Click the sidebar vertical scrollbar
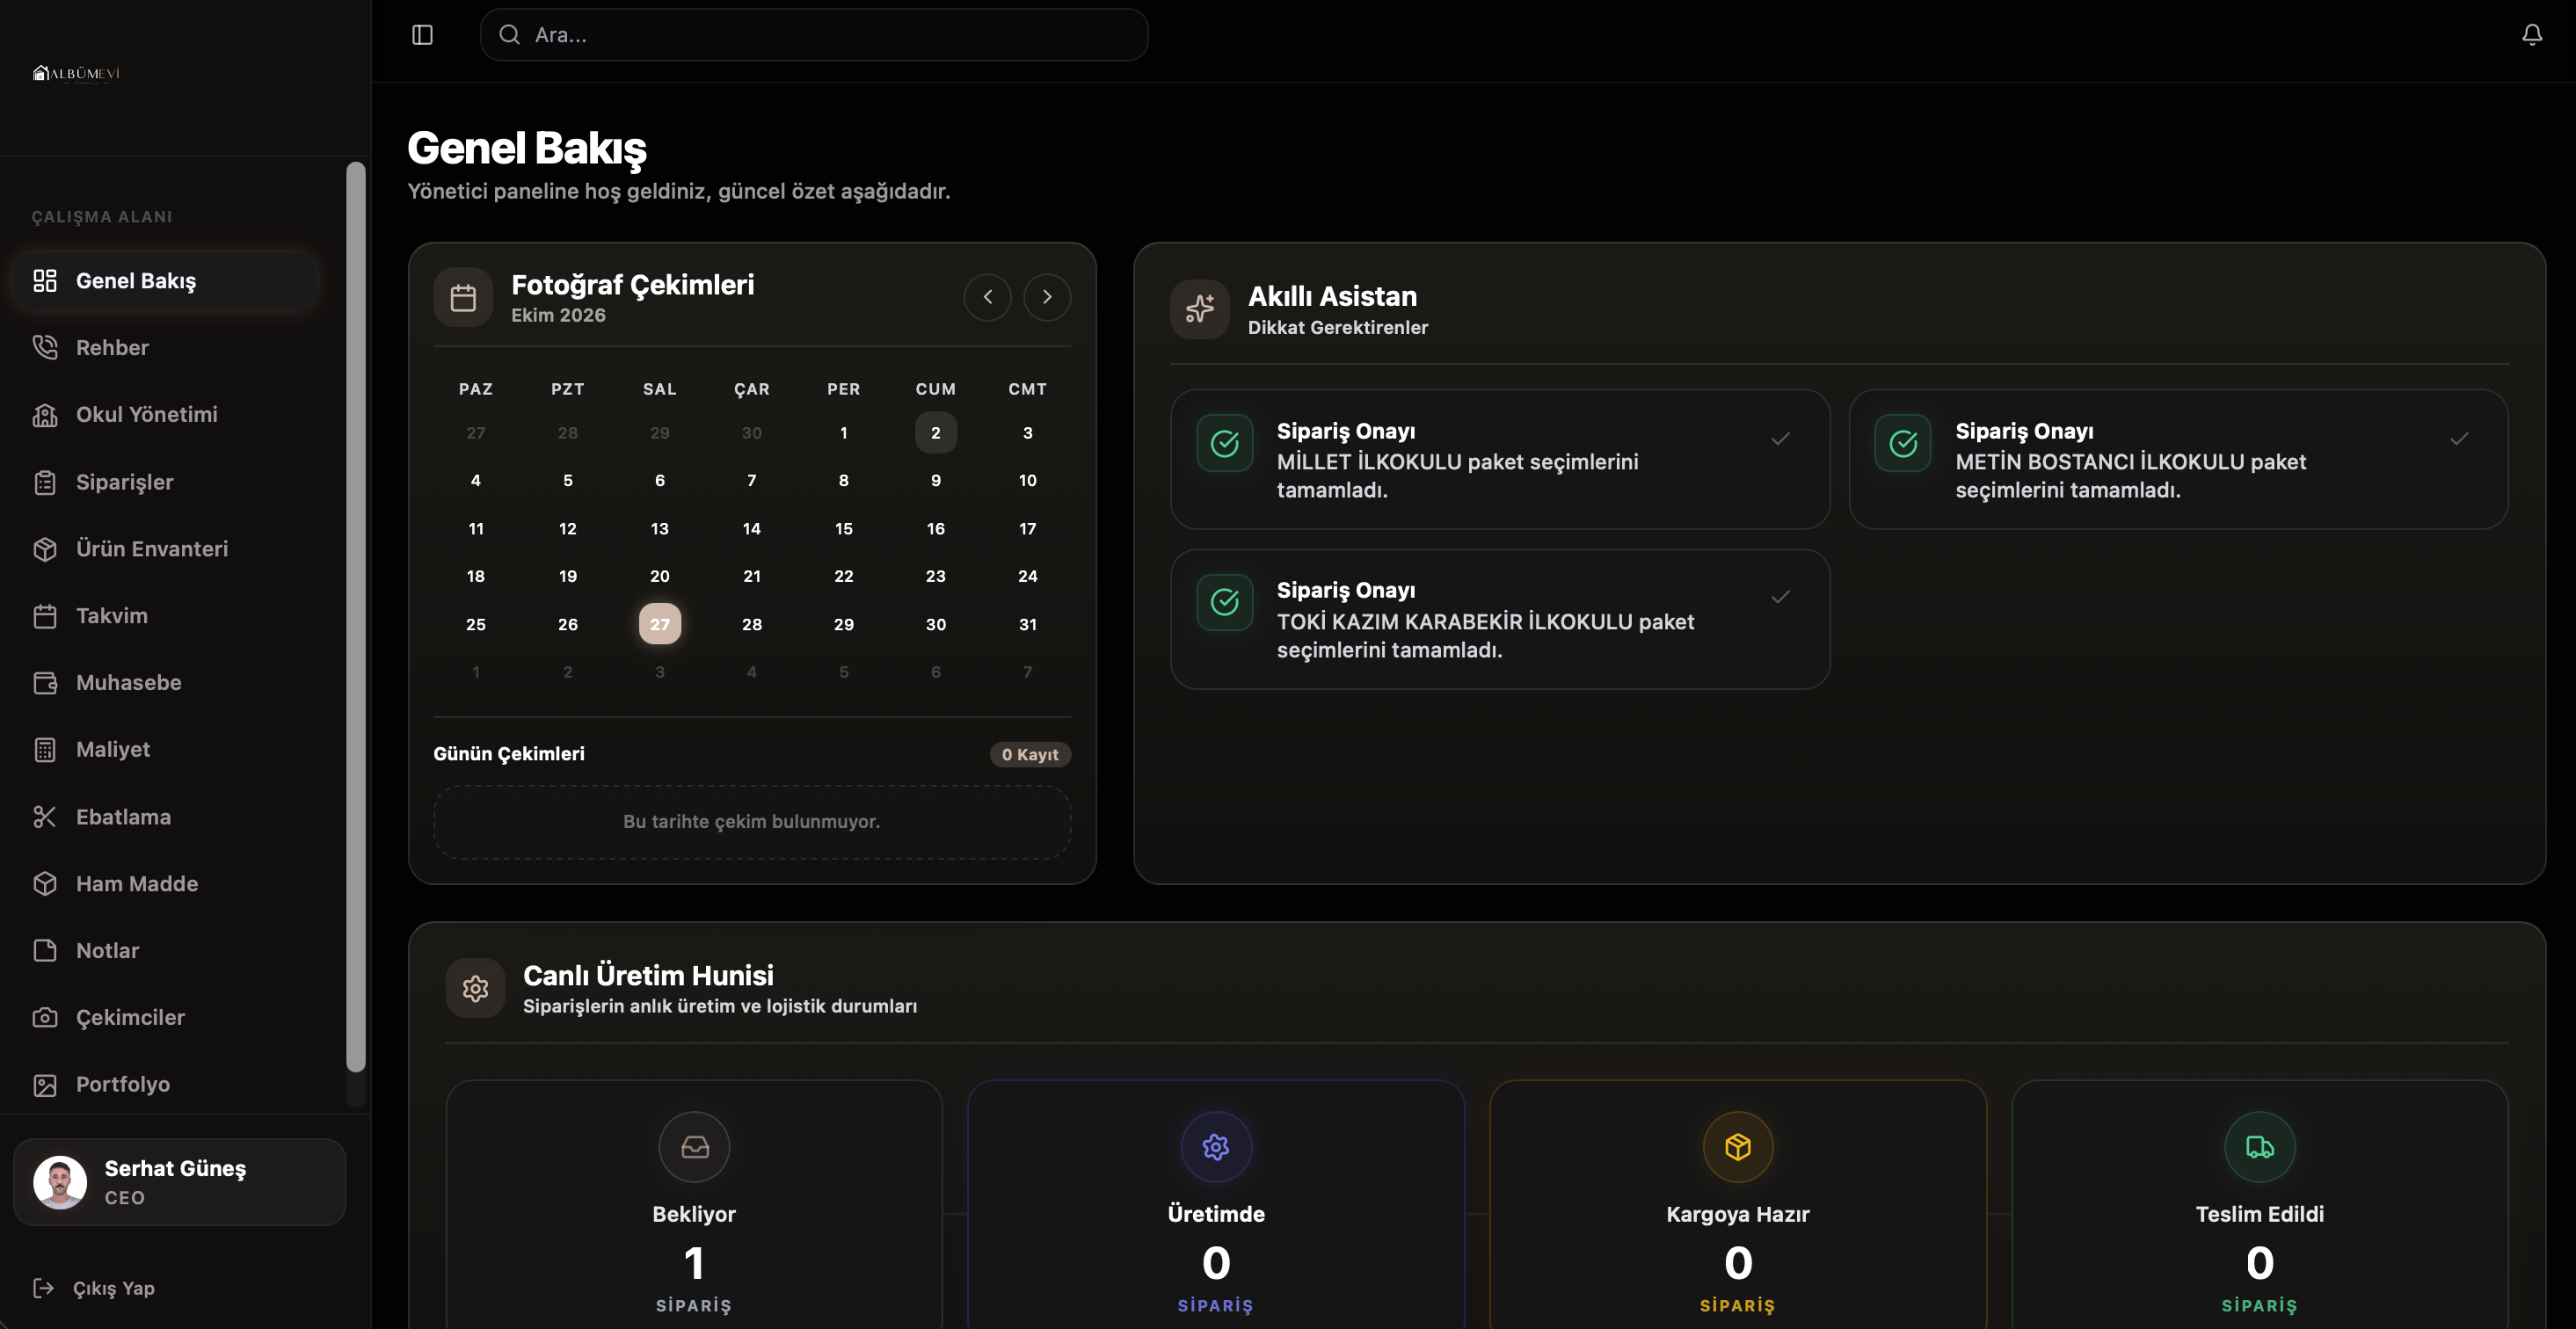The height and width of the screenshot is (1329, 2576). click(355, 617)
